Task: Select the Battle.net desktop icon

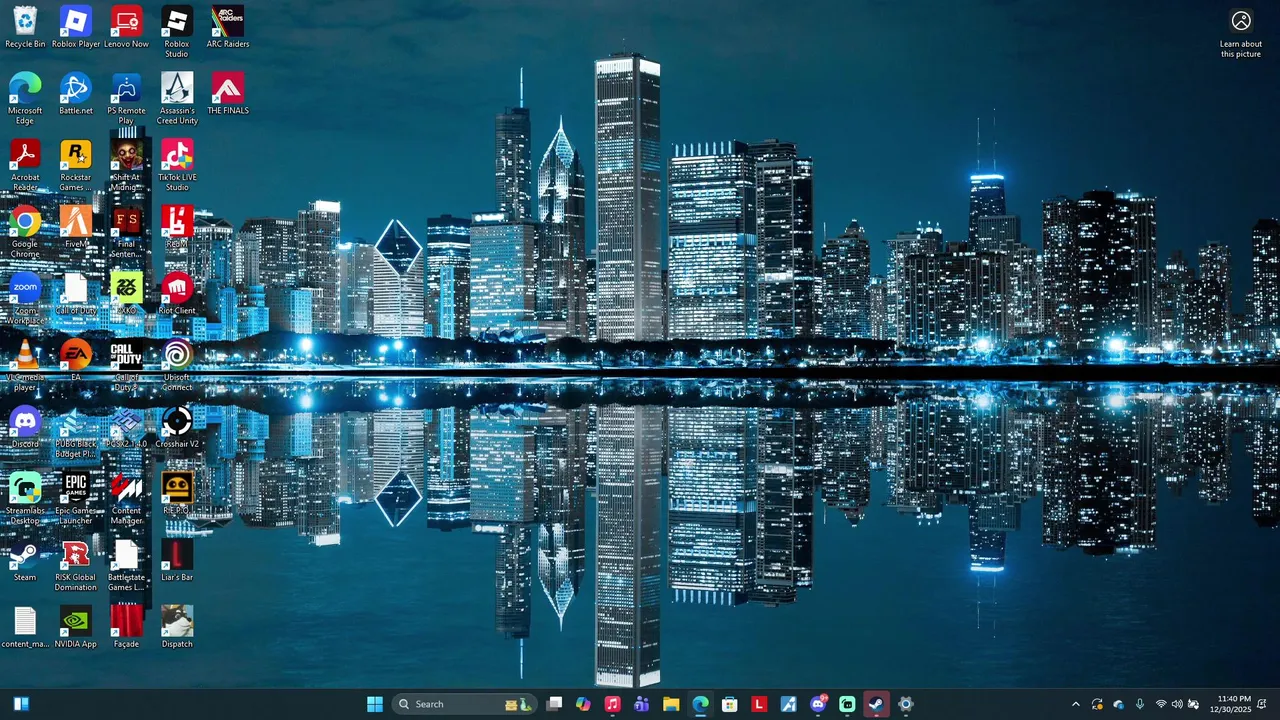Action: (76, 94)
